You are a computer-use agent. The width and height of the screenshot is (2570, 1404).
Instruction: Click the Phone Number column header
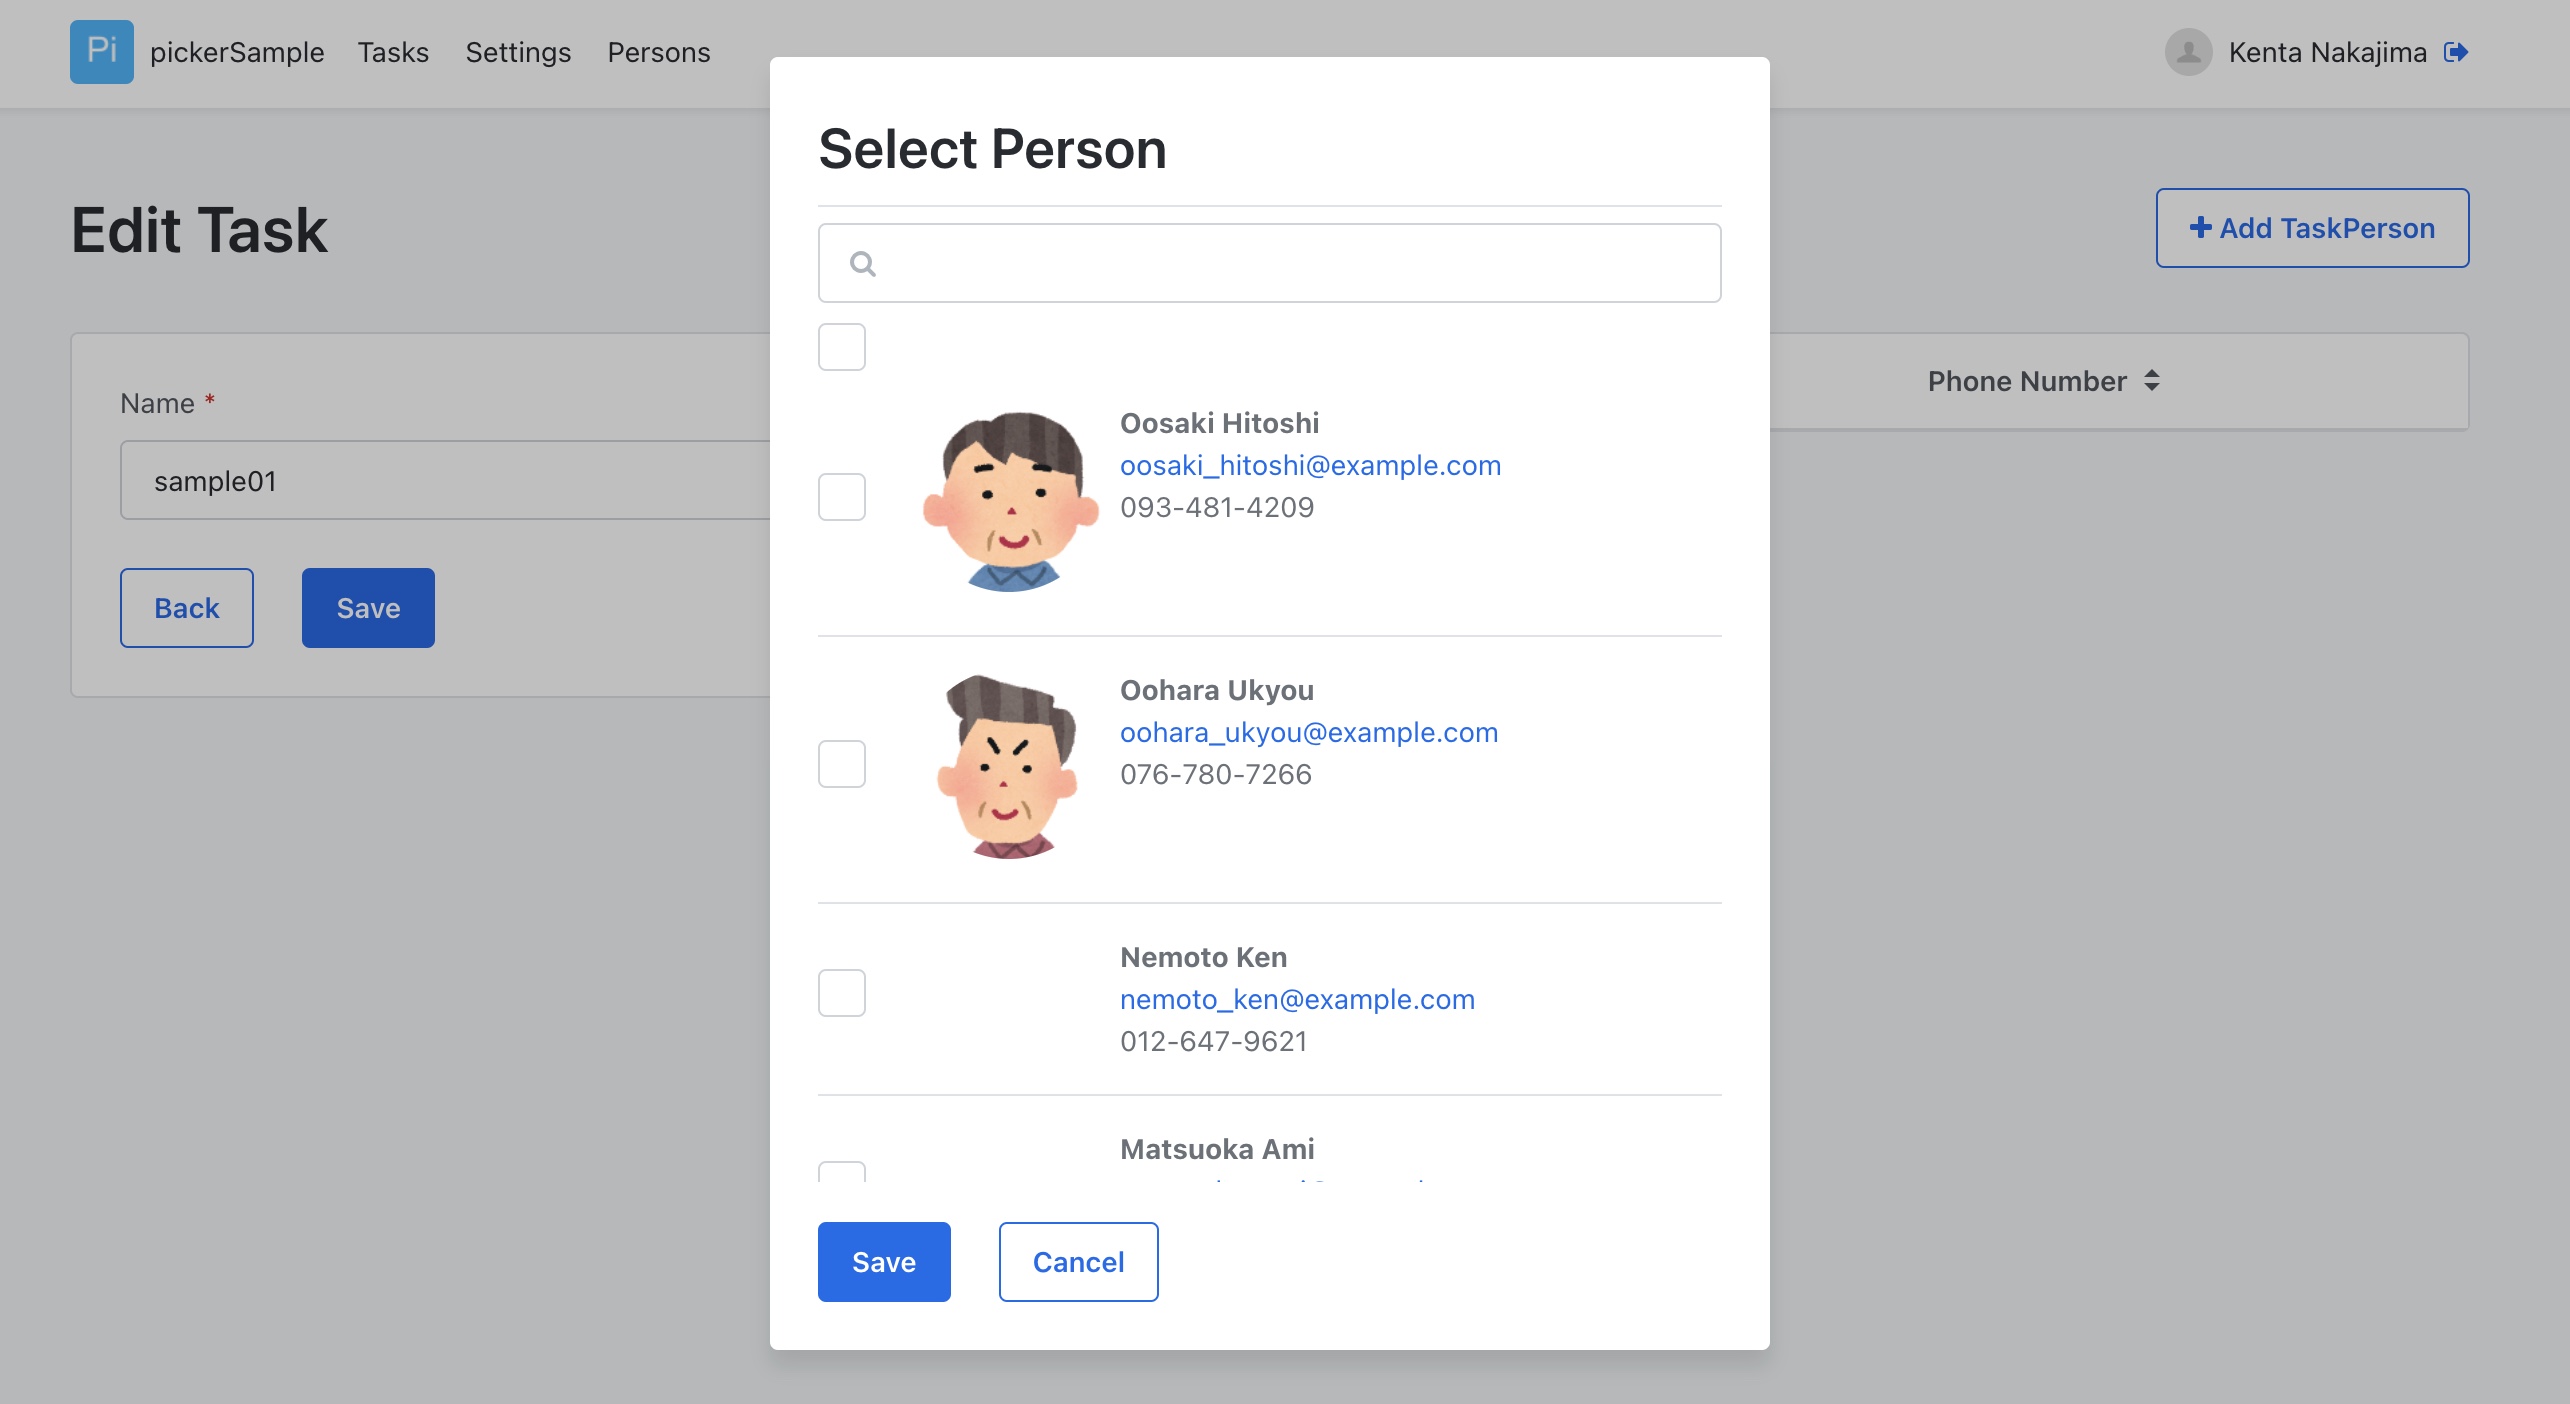point(2044,381)
